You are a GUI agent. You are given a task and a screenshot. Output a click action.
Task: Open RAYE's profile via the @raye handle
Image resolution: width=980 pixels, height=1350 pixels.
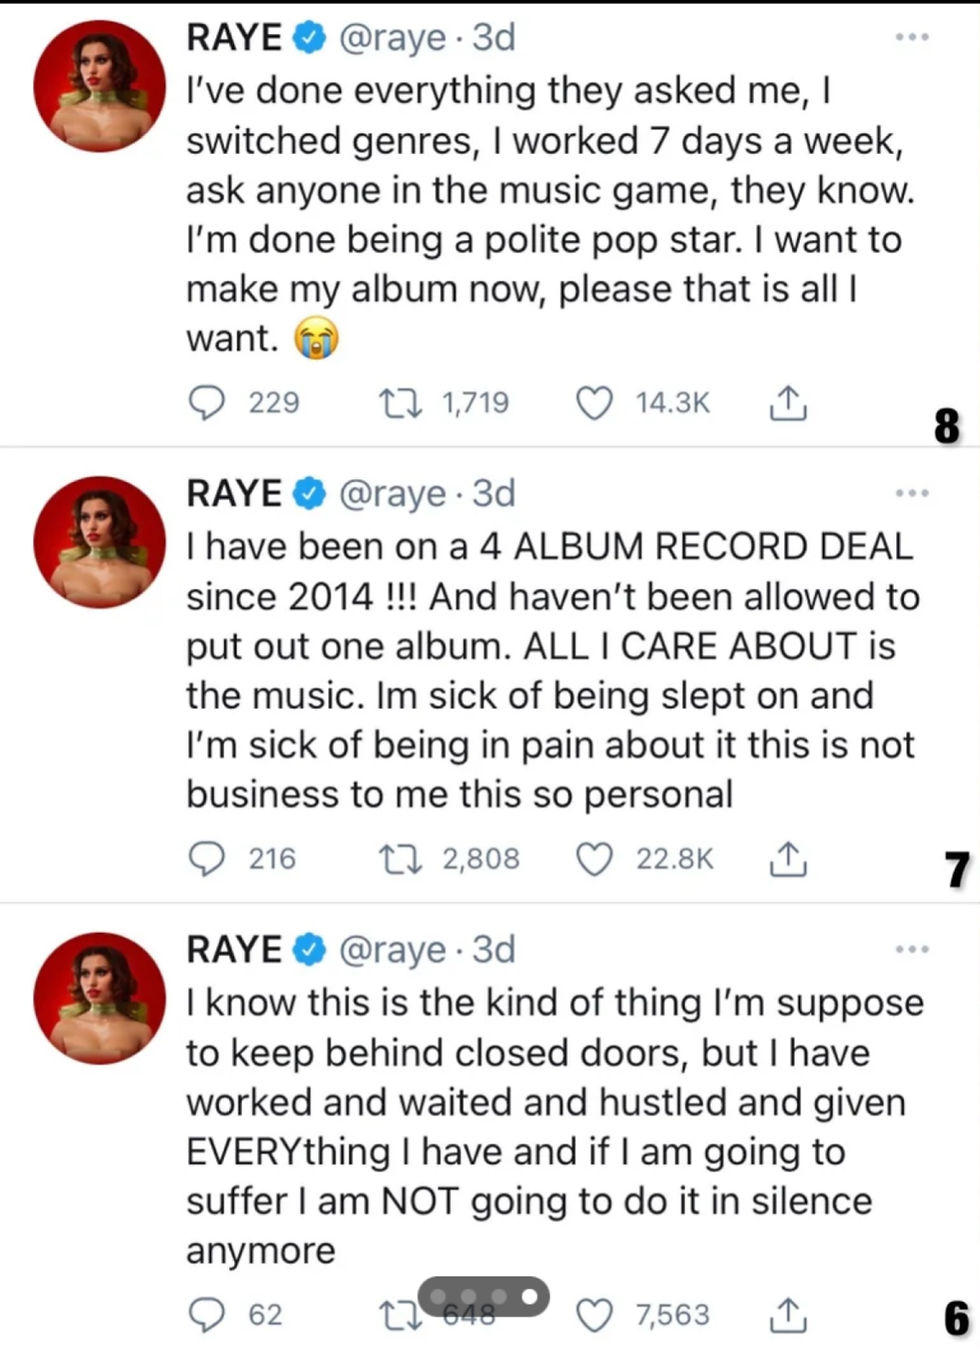click(x=394, y=36)
